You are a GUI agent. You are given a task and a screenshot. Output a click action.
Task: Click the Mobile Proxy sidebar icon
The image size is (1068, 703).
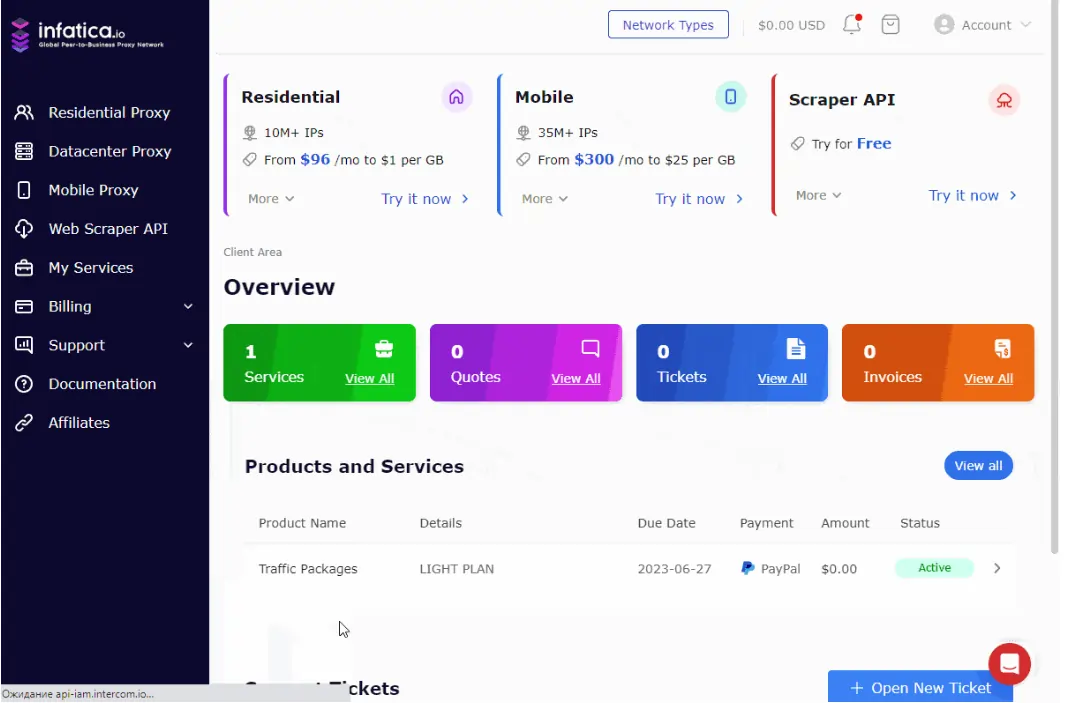(24, 190)
